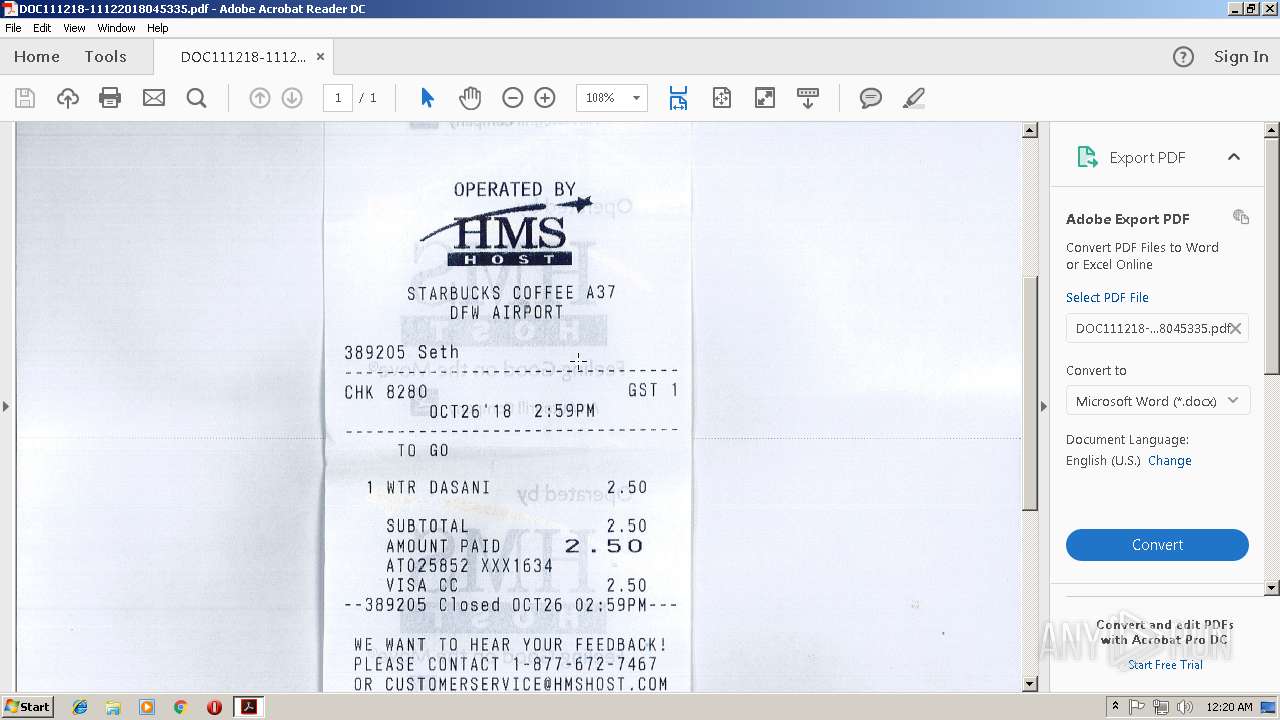Switch to the Home tab

click(x=37, y=57)
